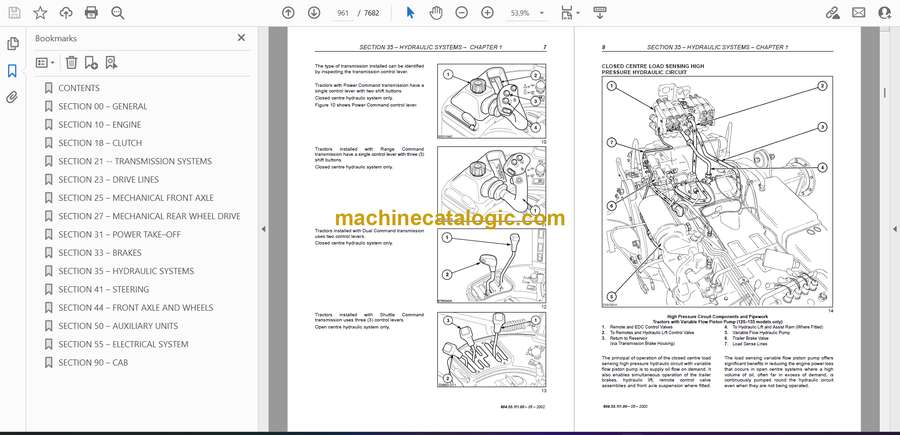Open the CONTENTS bookmark

point(79,88)
